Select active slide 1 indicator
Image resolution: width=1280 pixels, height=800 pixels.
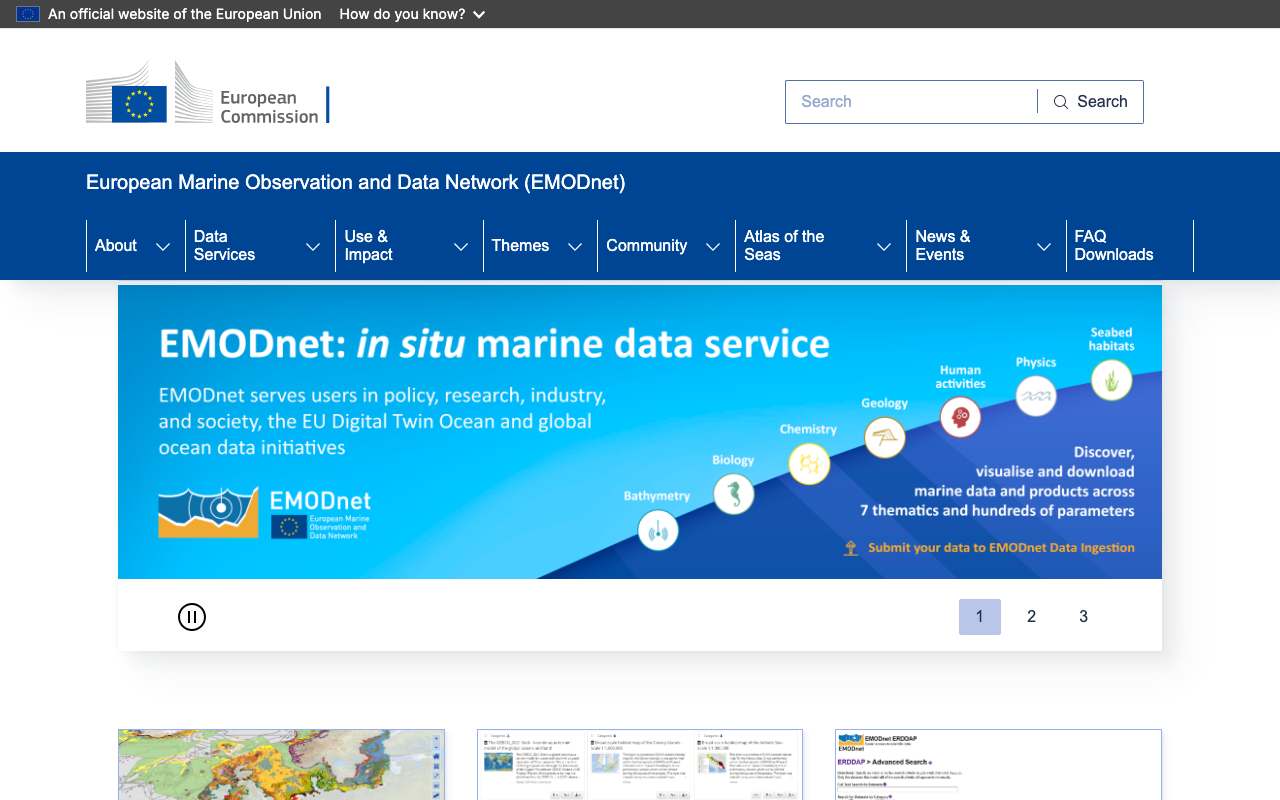980,617
